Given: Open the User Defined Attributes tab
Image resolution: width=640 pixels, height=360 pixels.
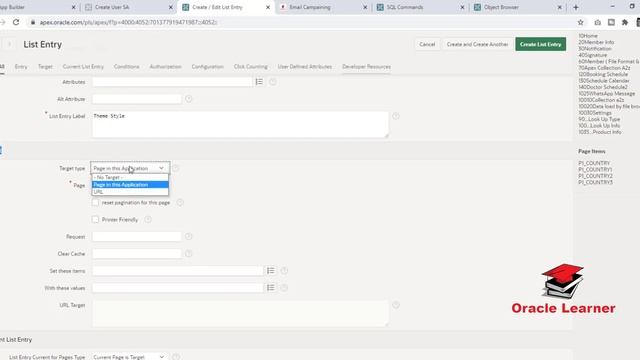Looking at the screenshot, I should pyautogui.click(x=304, y=67).
